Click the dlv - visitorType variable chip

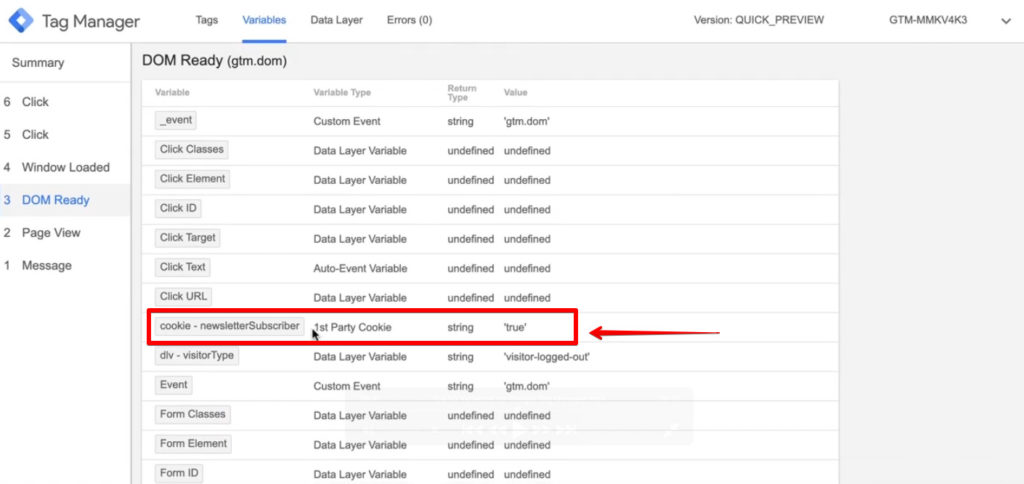[197, 355]
